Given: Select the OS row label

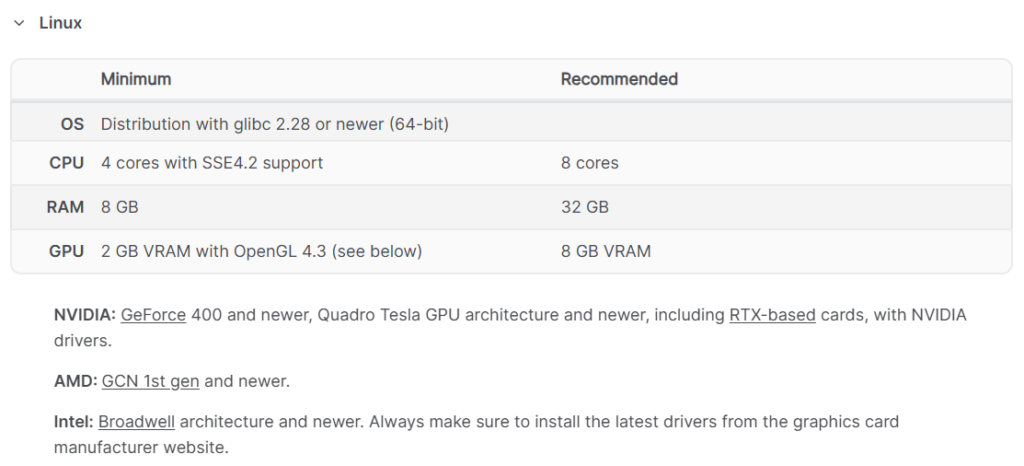Looking at the screenshot, I should [x=72, y=124].
